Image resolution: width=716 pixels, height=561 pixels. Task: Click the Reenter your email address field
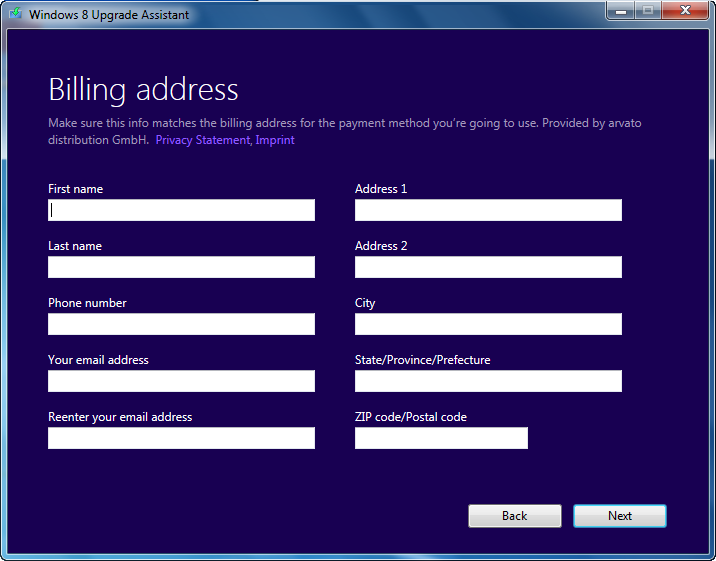[x=181, y=438]
